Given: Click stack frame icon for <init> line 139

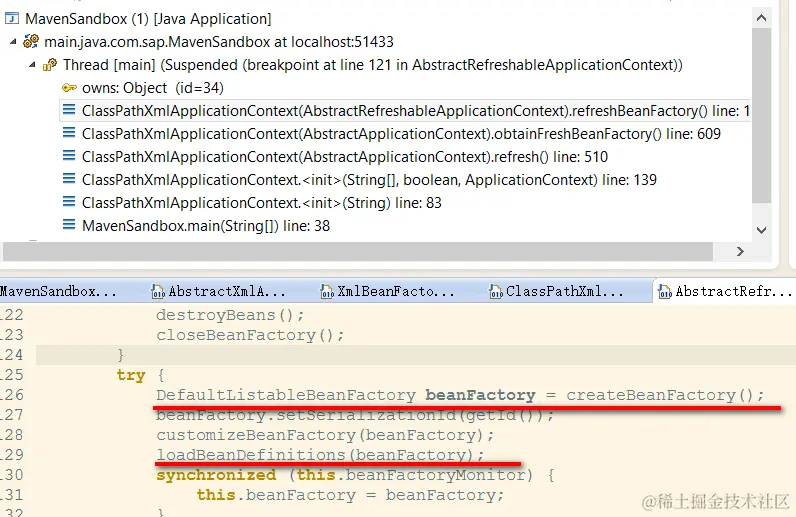Looking at the screenshot, I should pos(69,179).
